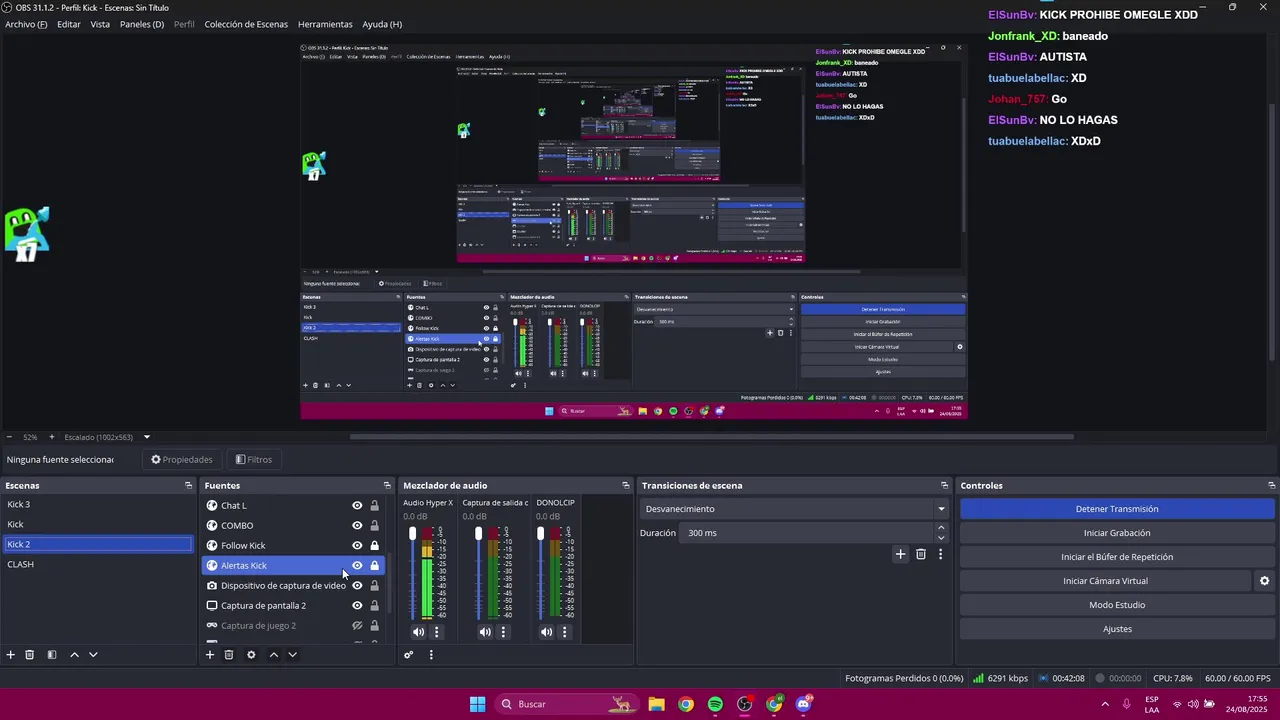Open preview scaling dropdown arrow

point(146,437)
